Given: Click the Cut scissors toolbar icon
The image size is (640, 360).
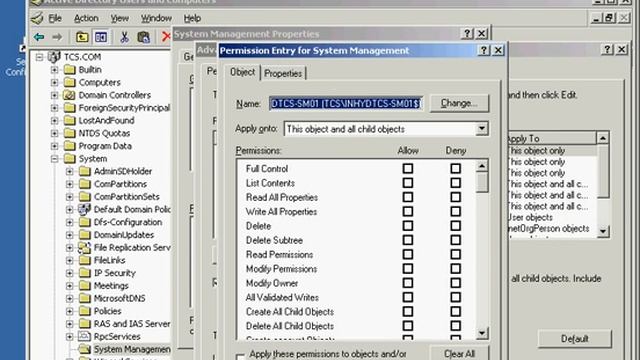Looking at the screenshot, I should click(x=124, y=37).
